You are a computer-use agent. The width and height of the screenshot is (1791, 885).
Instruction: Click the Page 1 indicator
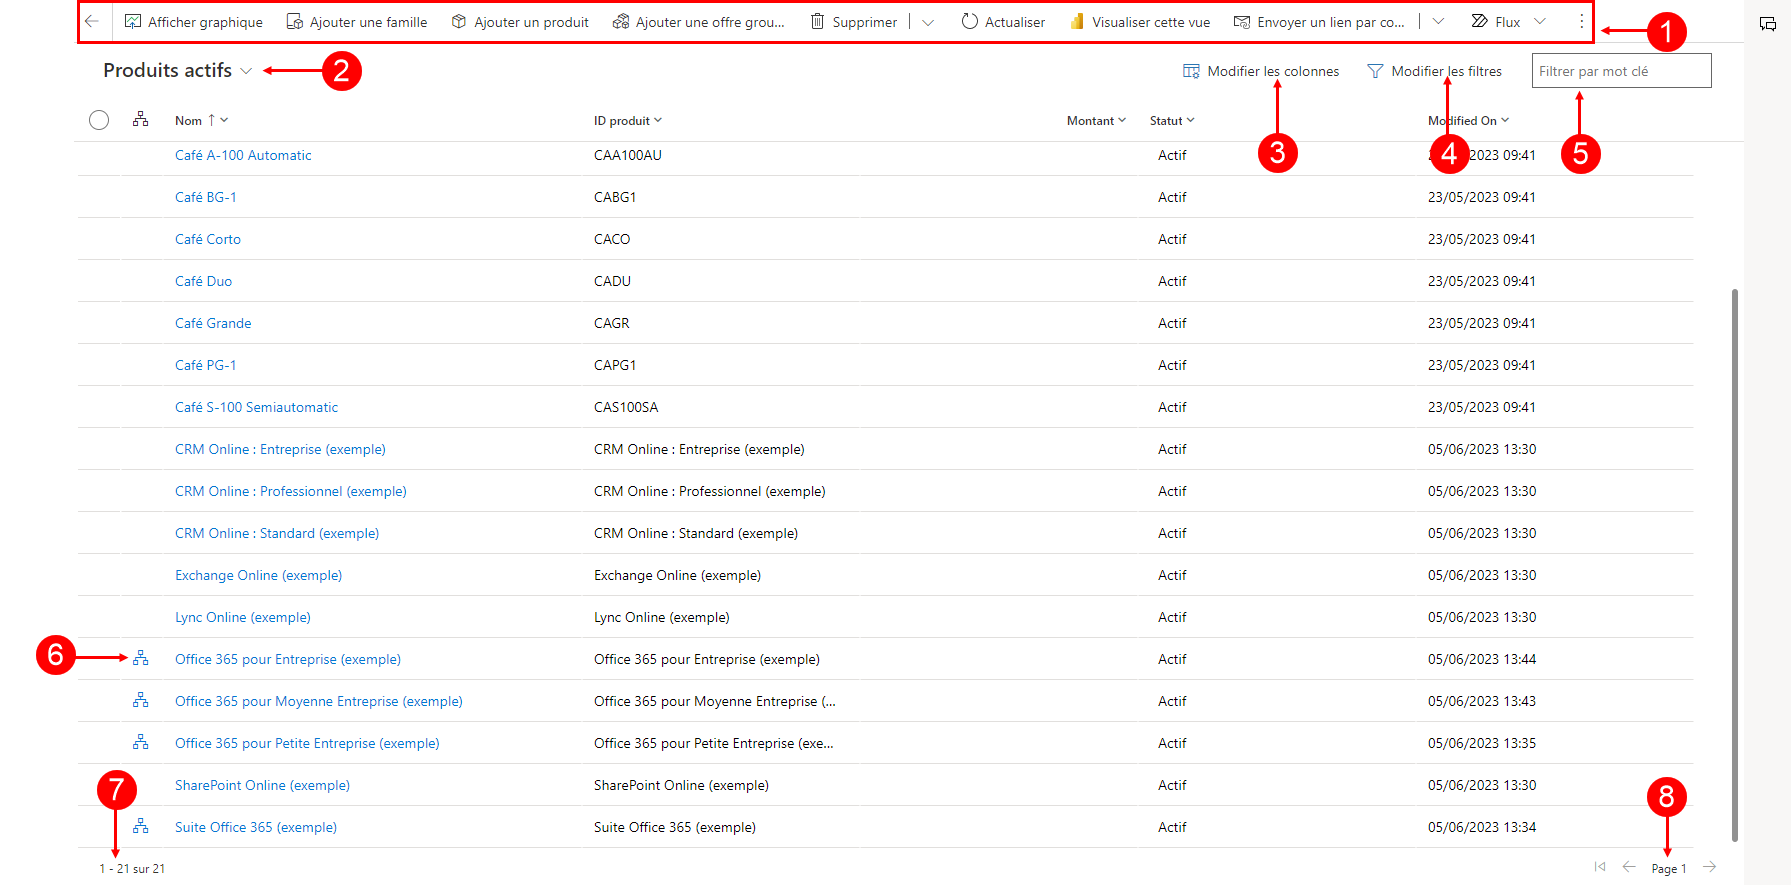(1669, 869)
